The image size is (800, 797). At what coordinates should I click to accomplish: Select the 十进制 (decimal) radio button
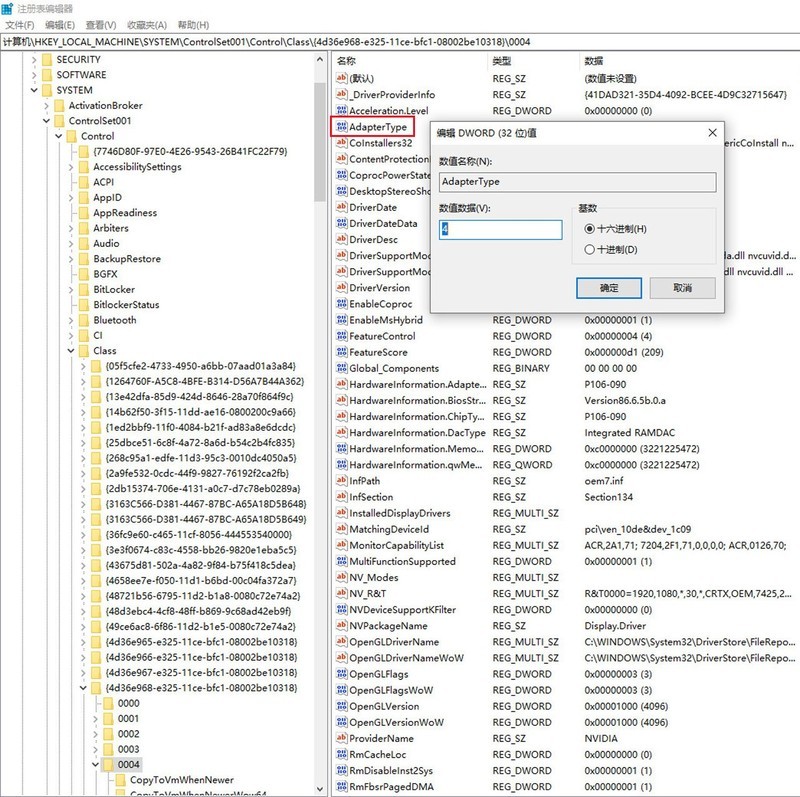(x=588, y=249)
